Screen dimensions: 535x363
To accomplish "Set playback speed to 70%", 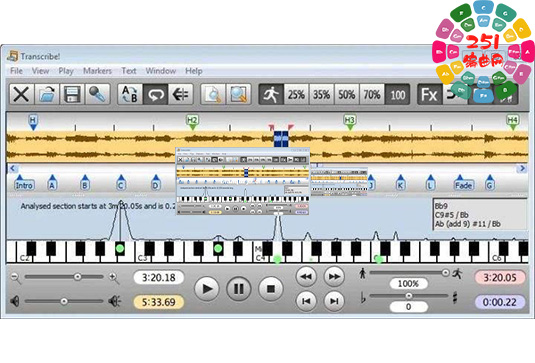I will (372, 94).
